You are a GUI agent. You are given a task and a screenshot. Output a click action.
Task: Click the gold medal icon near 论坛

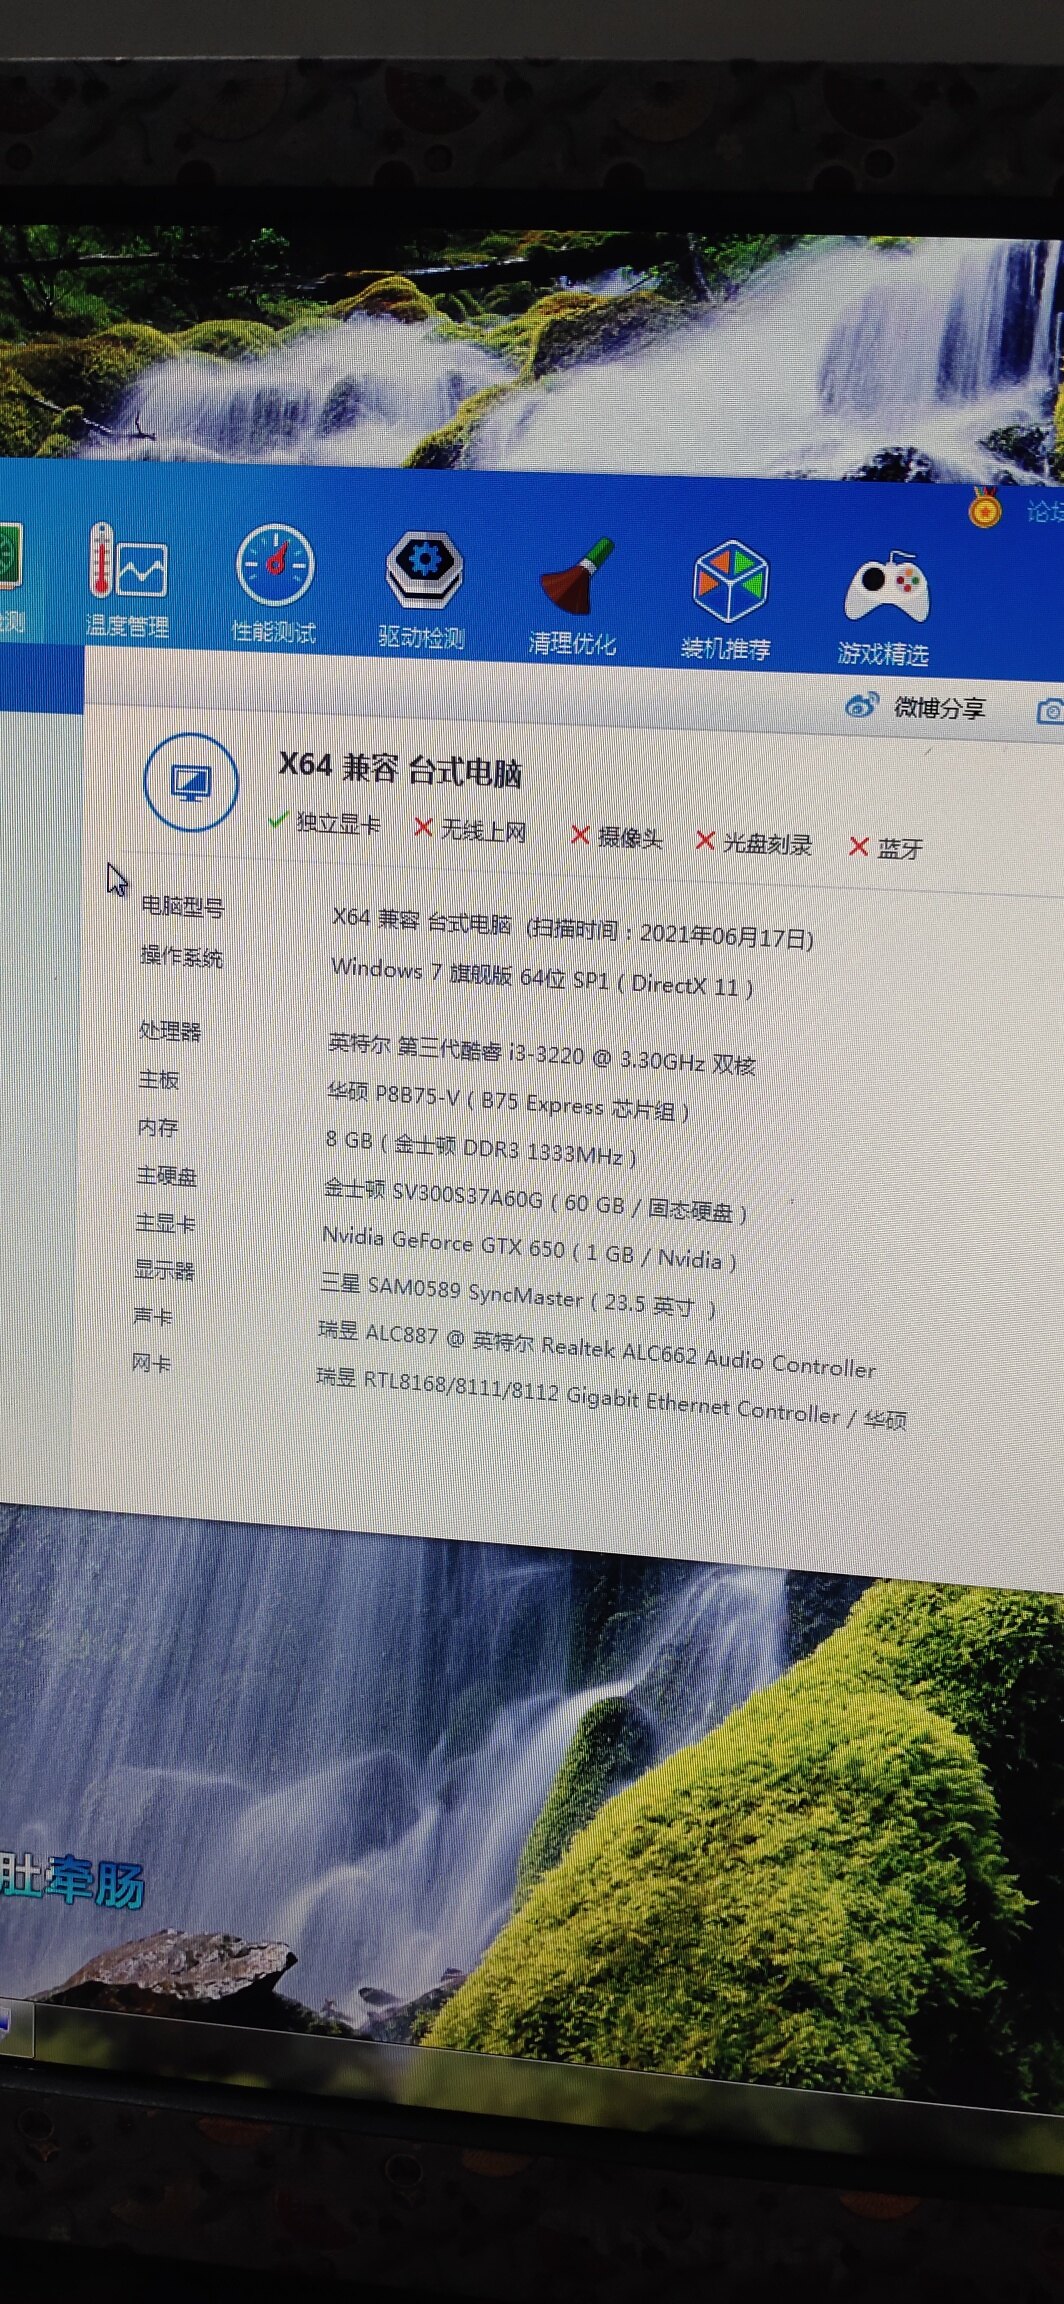(x=984, y=510)
